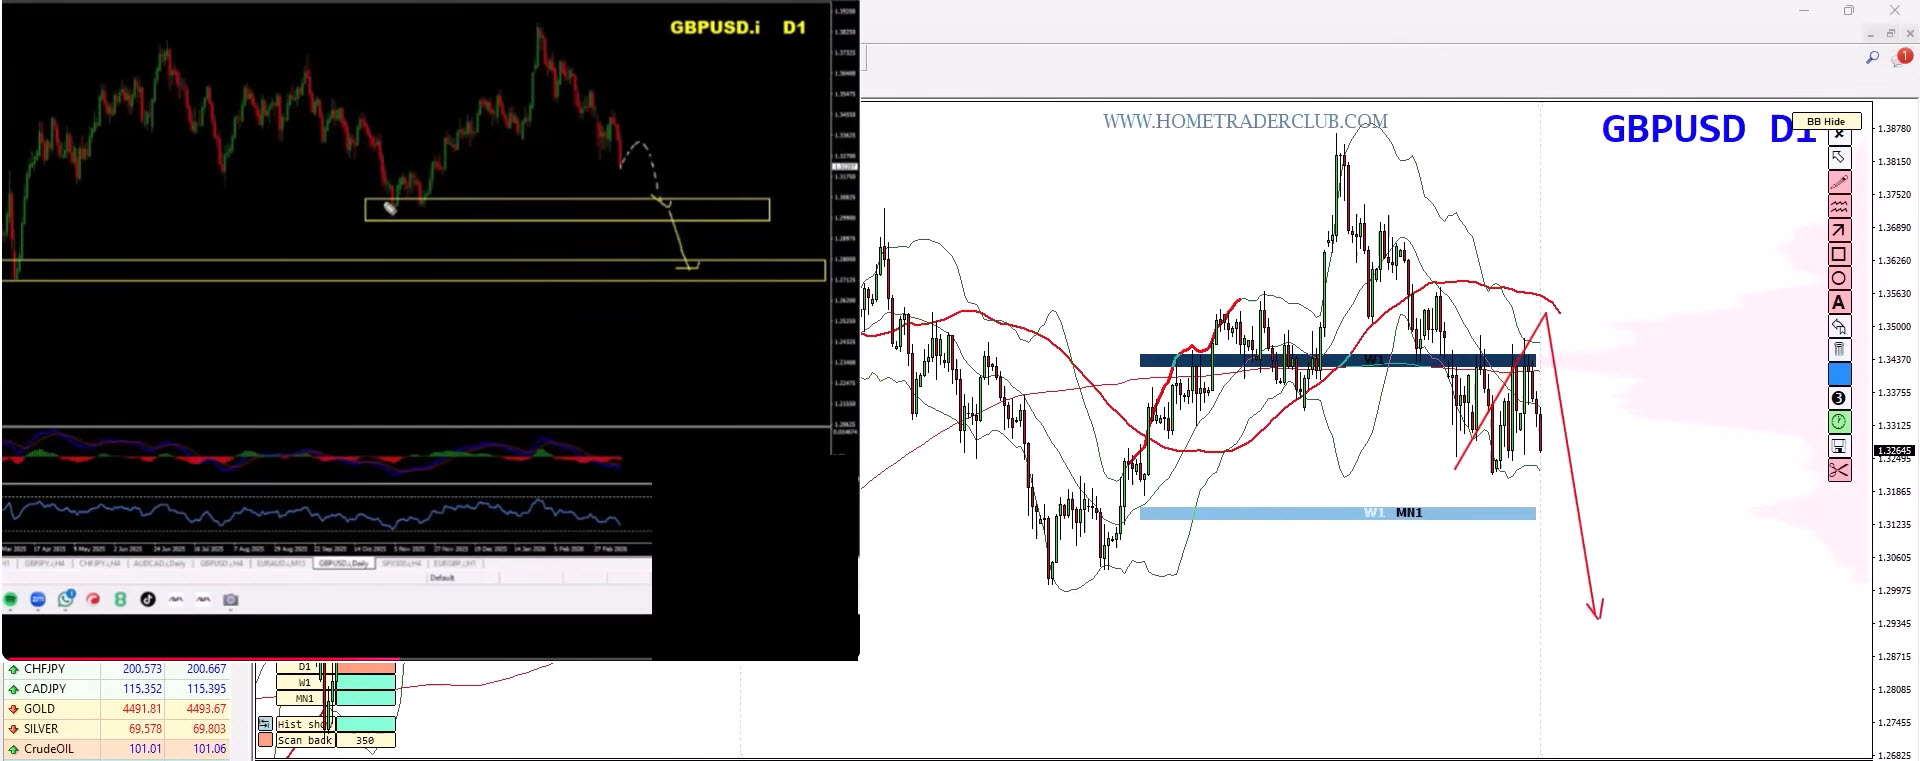The height and width of the screenshot is (761, 1920).
Task: Open EURGBP.i,H1 tab in overlay screenshot
Action: pos(455,563)
